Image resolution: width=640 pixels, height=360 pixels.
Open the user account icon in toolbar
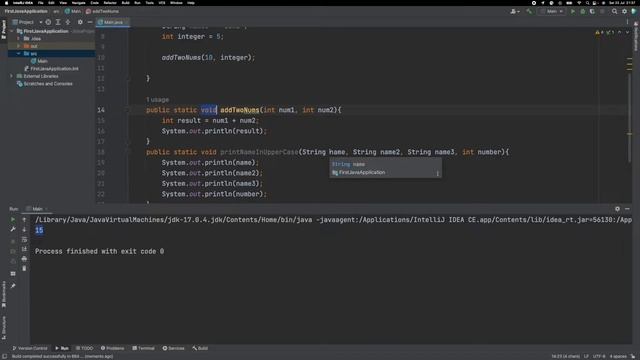(x=514, y=11)
